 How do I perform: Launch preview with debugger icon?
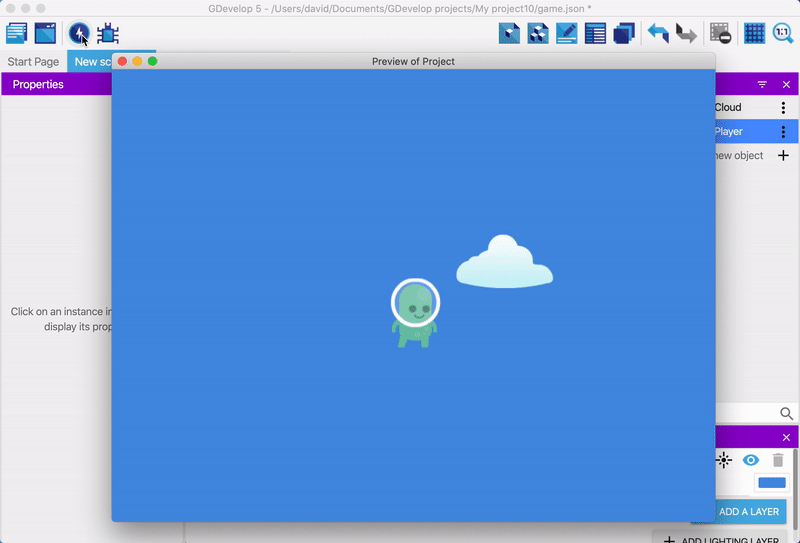point(108,34)
